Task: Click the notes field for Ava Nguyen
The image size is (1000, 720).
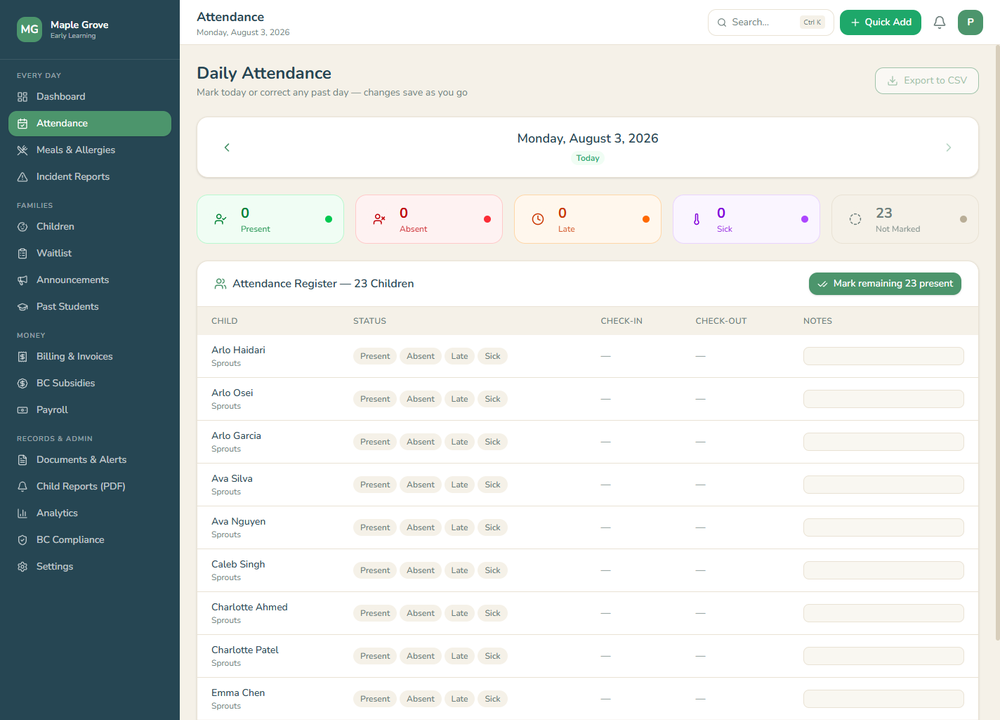Action: point(883,527)
